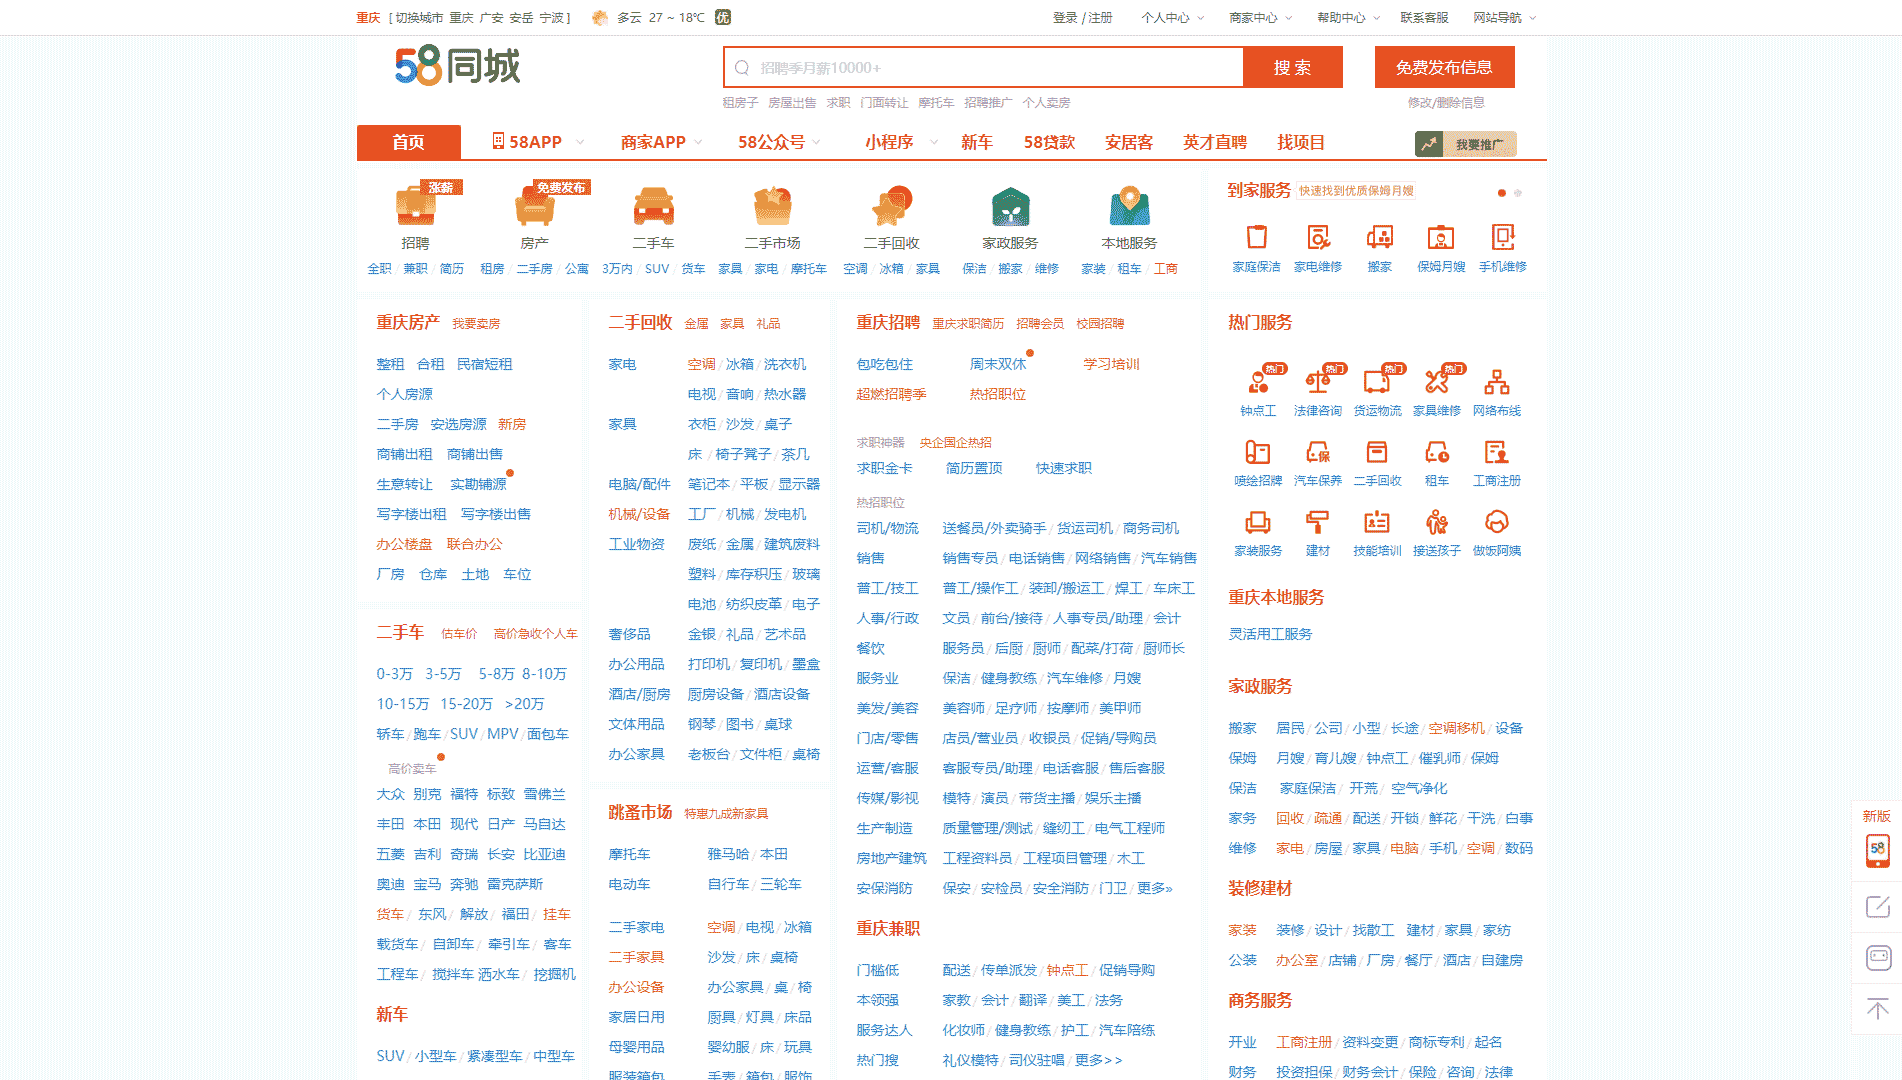Open the 修改/删除信息 link
This screenshot has height=1080, width=1902.
coord(1446,102)
